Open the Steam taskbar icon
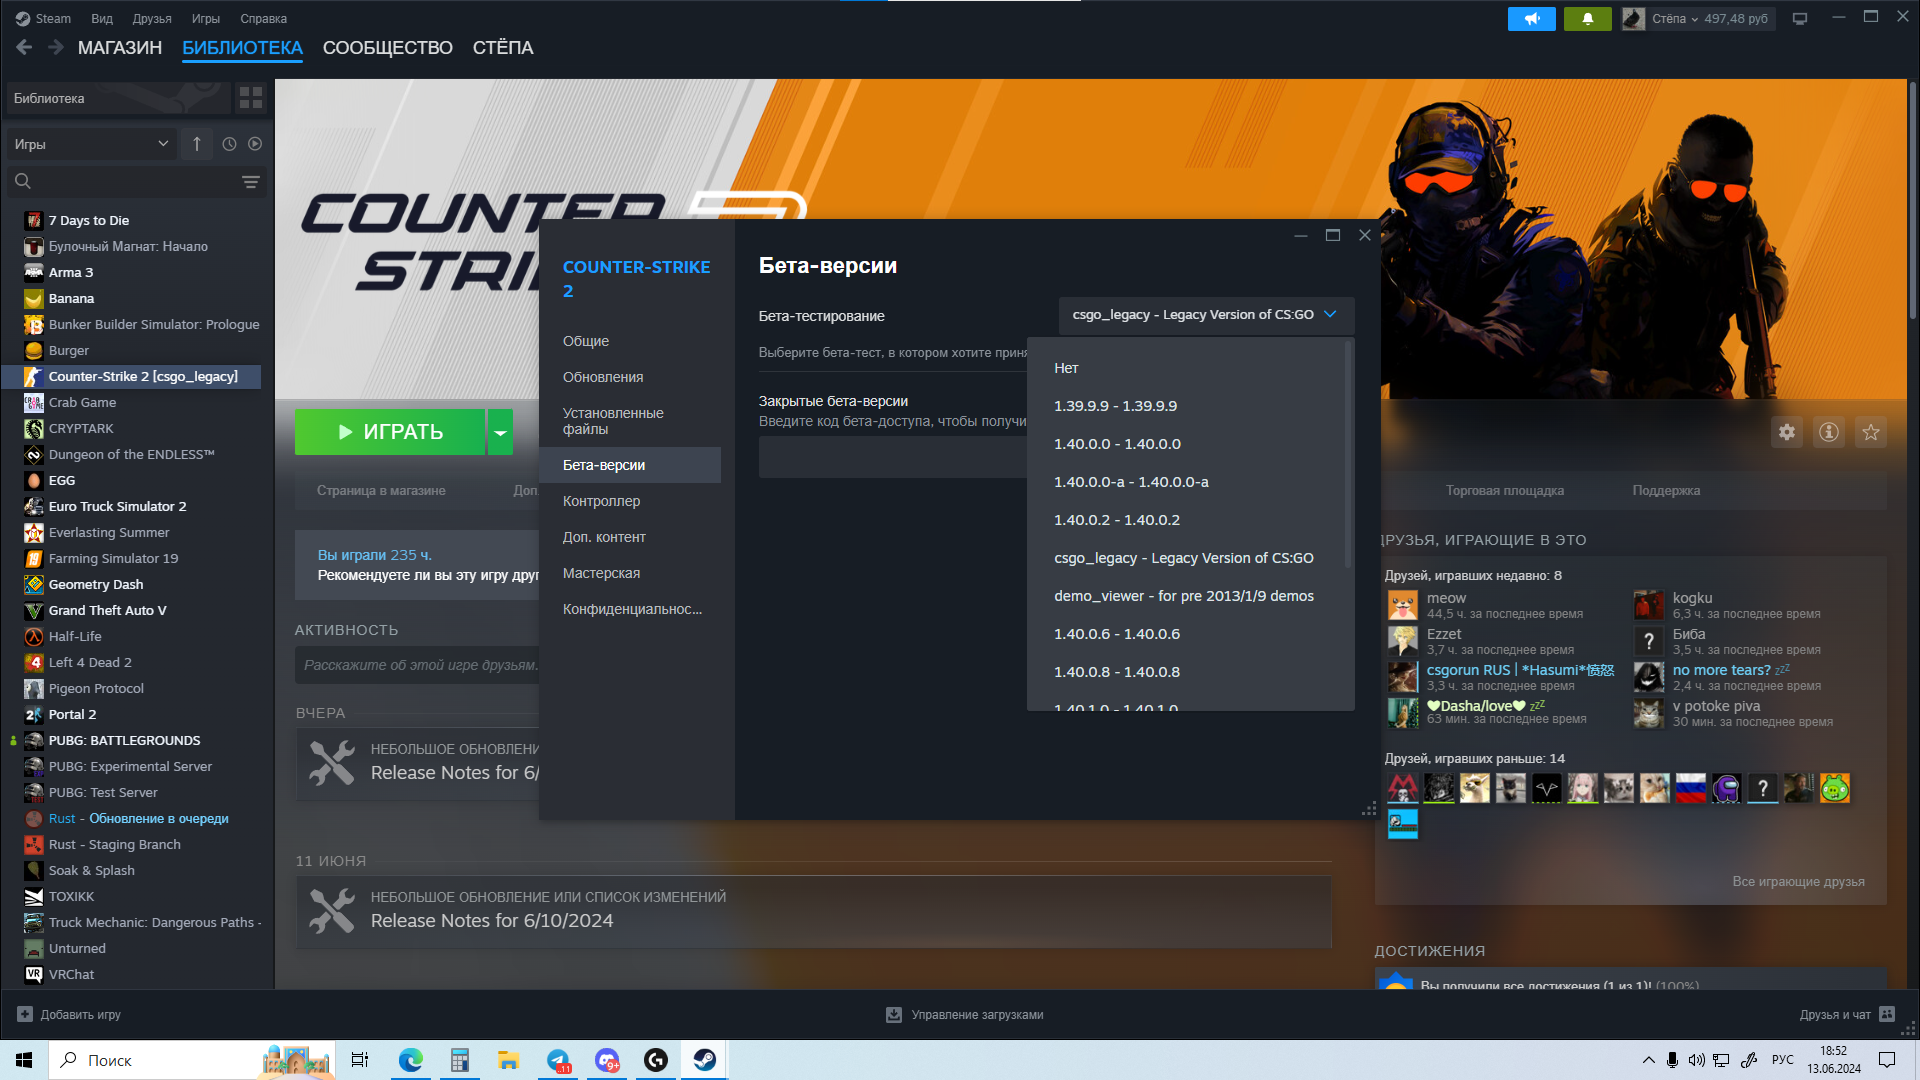This screenshot has width=1920, height=1080. [x=704, y=1060]
